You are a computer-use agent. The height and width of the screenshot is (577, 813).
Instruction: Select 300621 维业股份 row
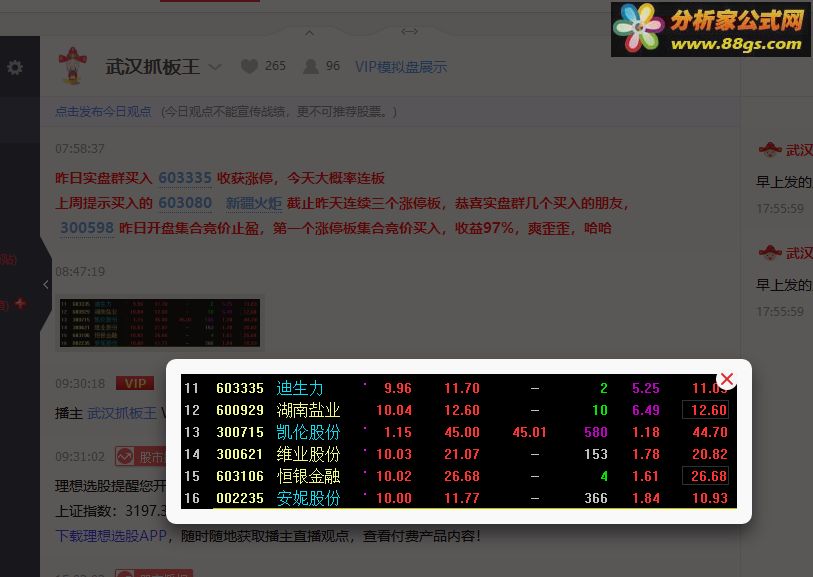(458, 454)
